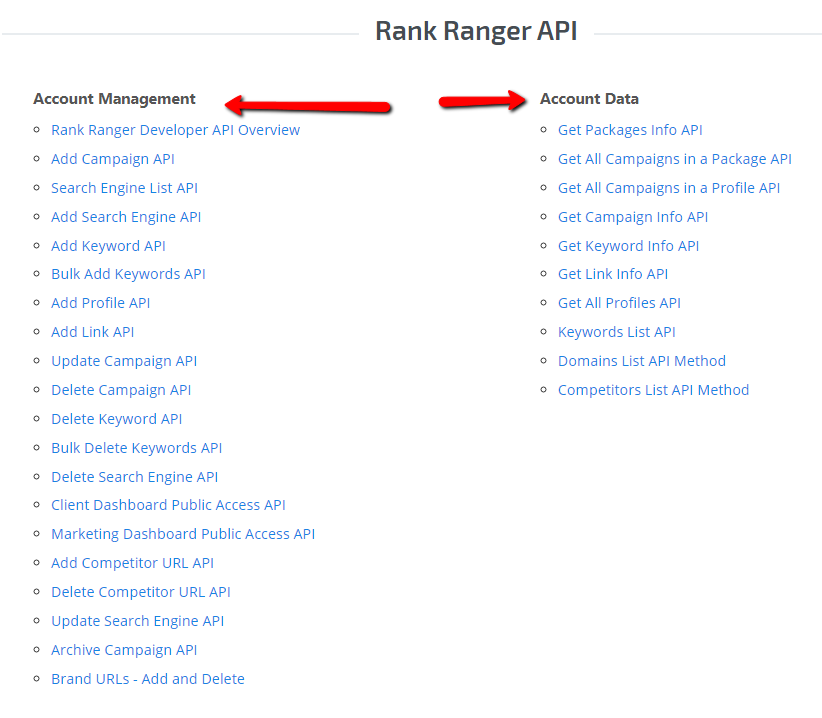822x718 pixels.
Task: Go to Add Search Engine API
Action: coord(126,217)
